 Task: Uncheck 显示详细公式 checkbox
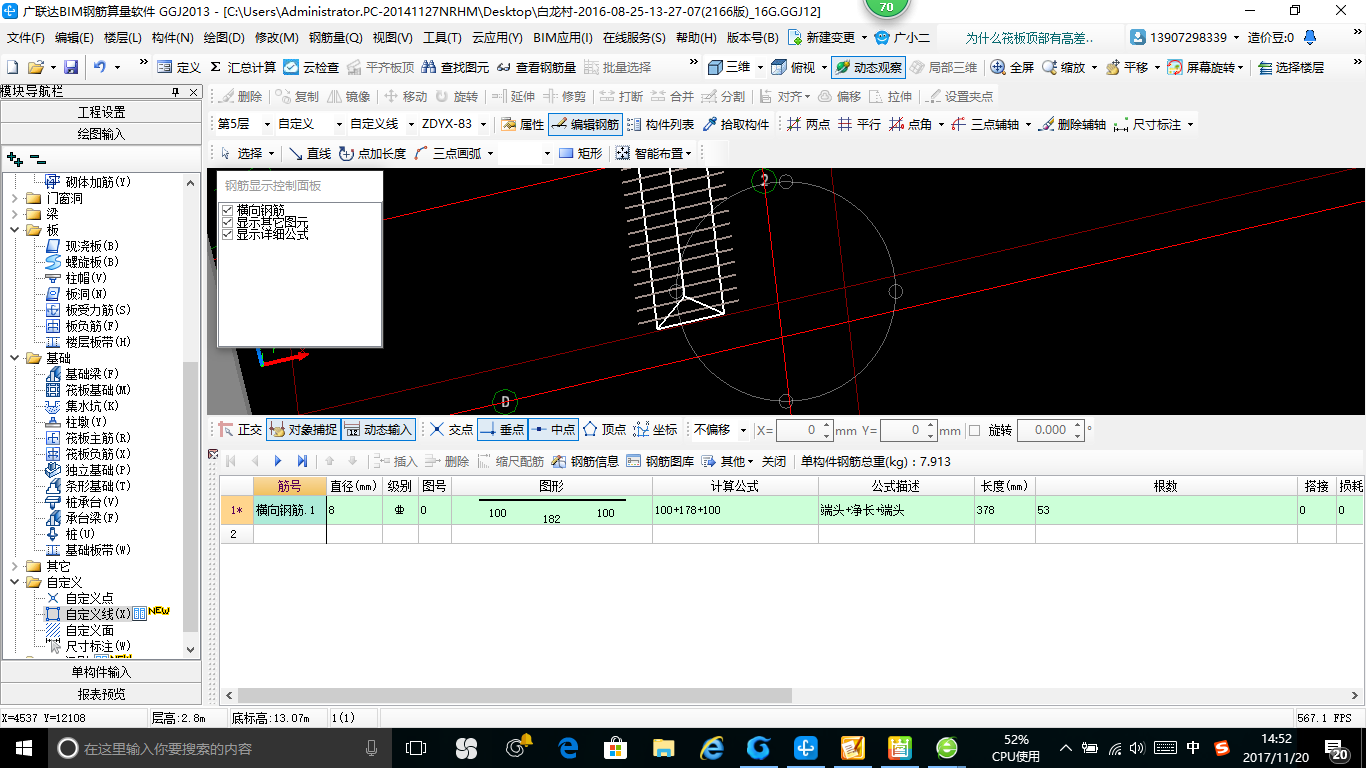[227, 234]
